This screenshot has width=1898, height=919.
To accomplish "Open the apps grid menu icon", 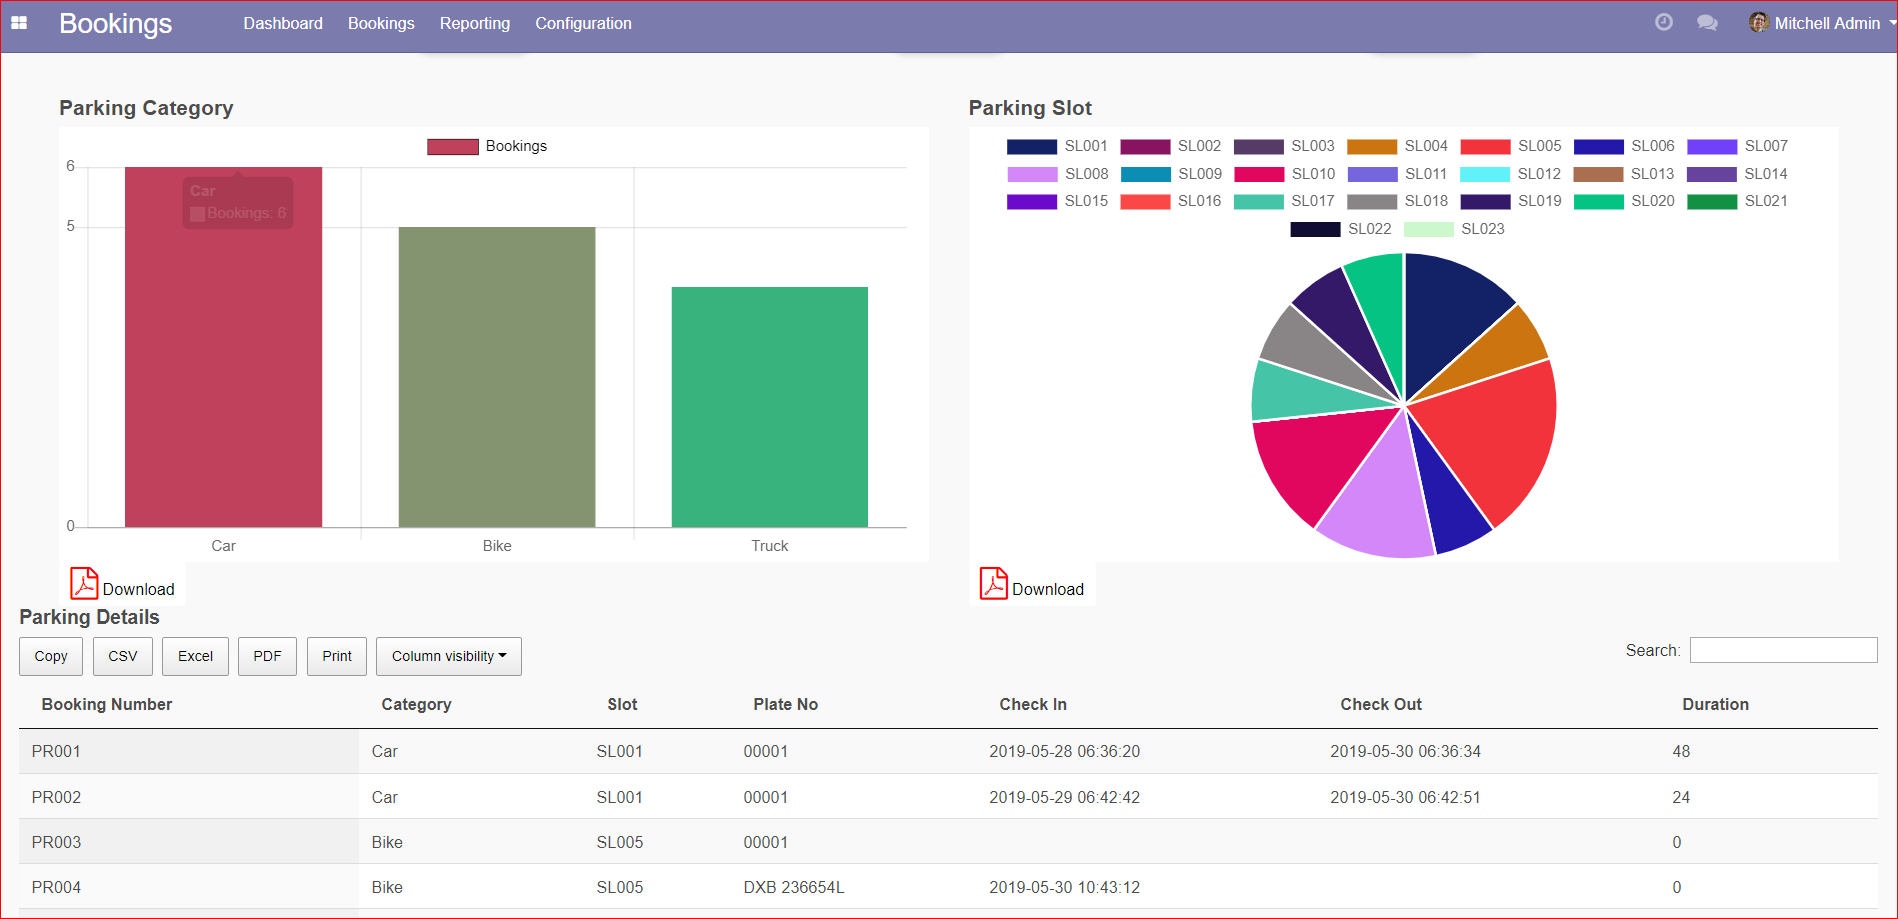I will [x=19, y=23].
